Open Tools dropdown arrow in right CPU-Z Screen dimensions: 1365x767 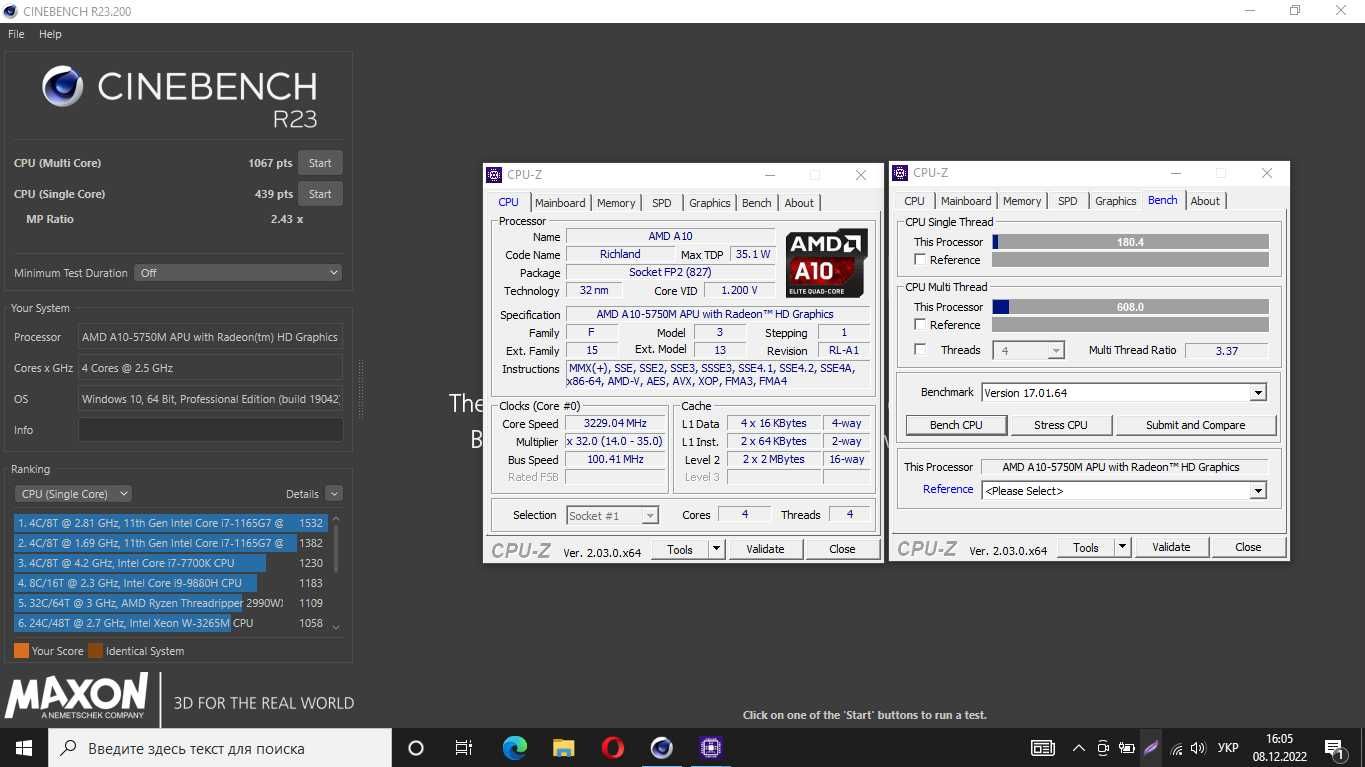[1122, 547]
